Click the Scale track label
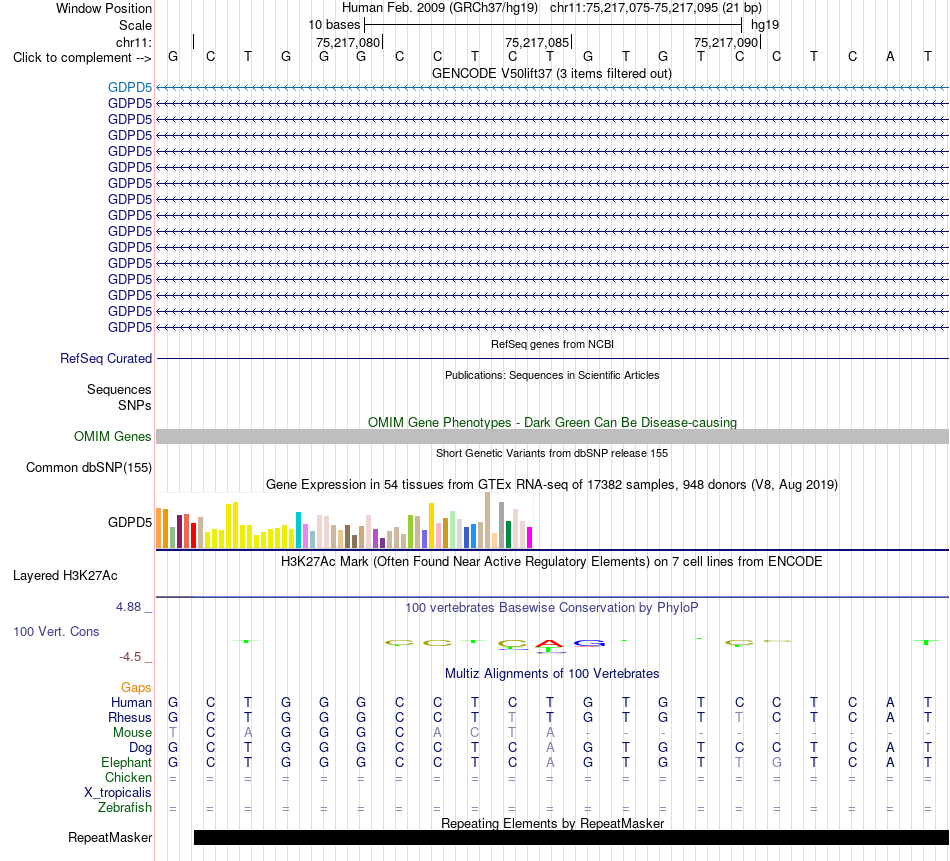Screen dimensions: 950x861 coord(135,25)
